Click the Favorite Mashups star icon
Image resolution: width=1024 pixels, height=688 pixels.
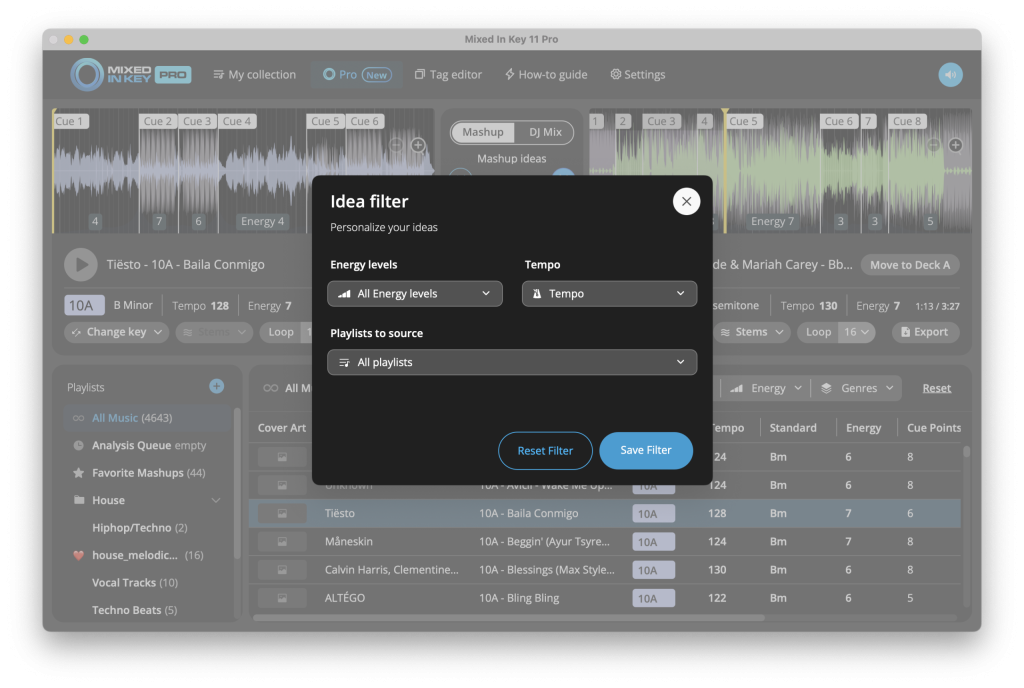[79, 473]
